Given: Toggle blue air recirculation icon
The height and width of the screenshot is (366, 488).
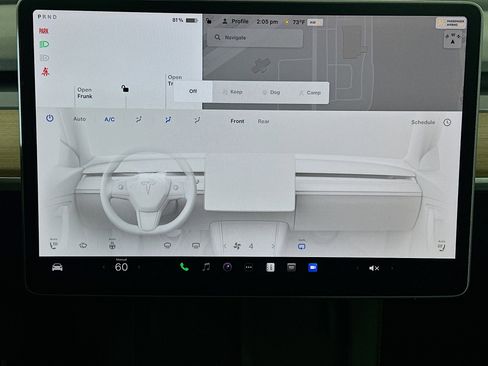Looking at the screenshot, I should click(x=301, y=246).
